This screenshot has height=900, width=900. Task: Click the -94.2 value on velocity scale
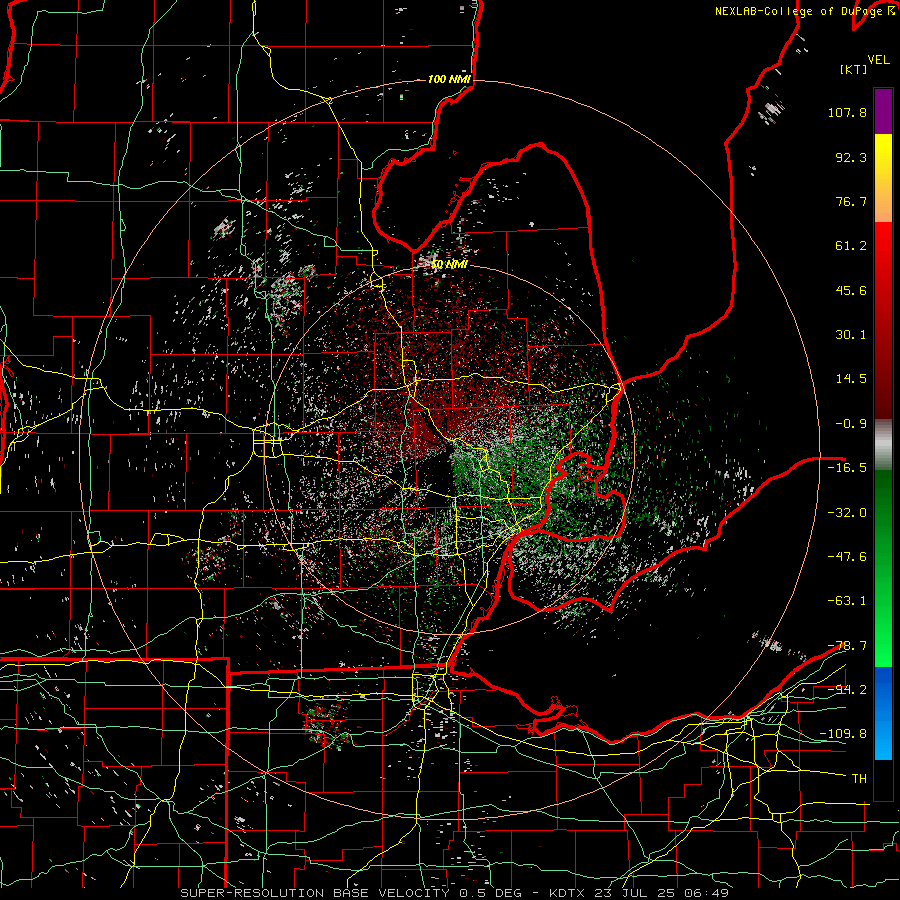(847, 689)
